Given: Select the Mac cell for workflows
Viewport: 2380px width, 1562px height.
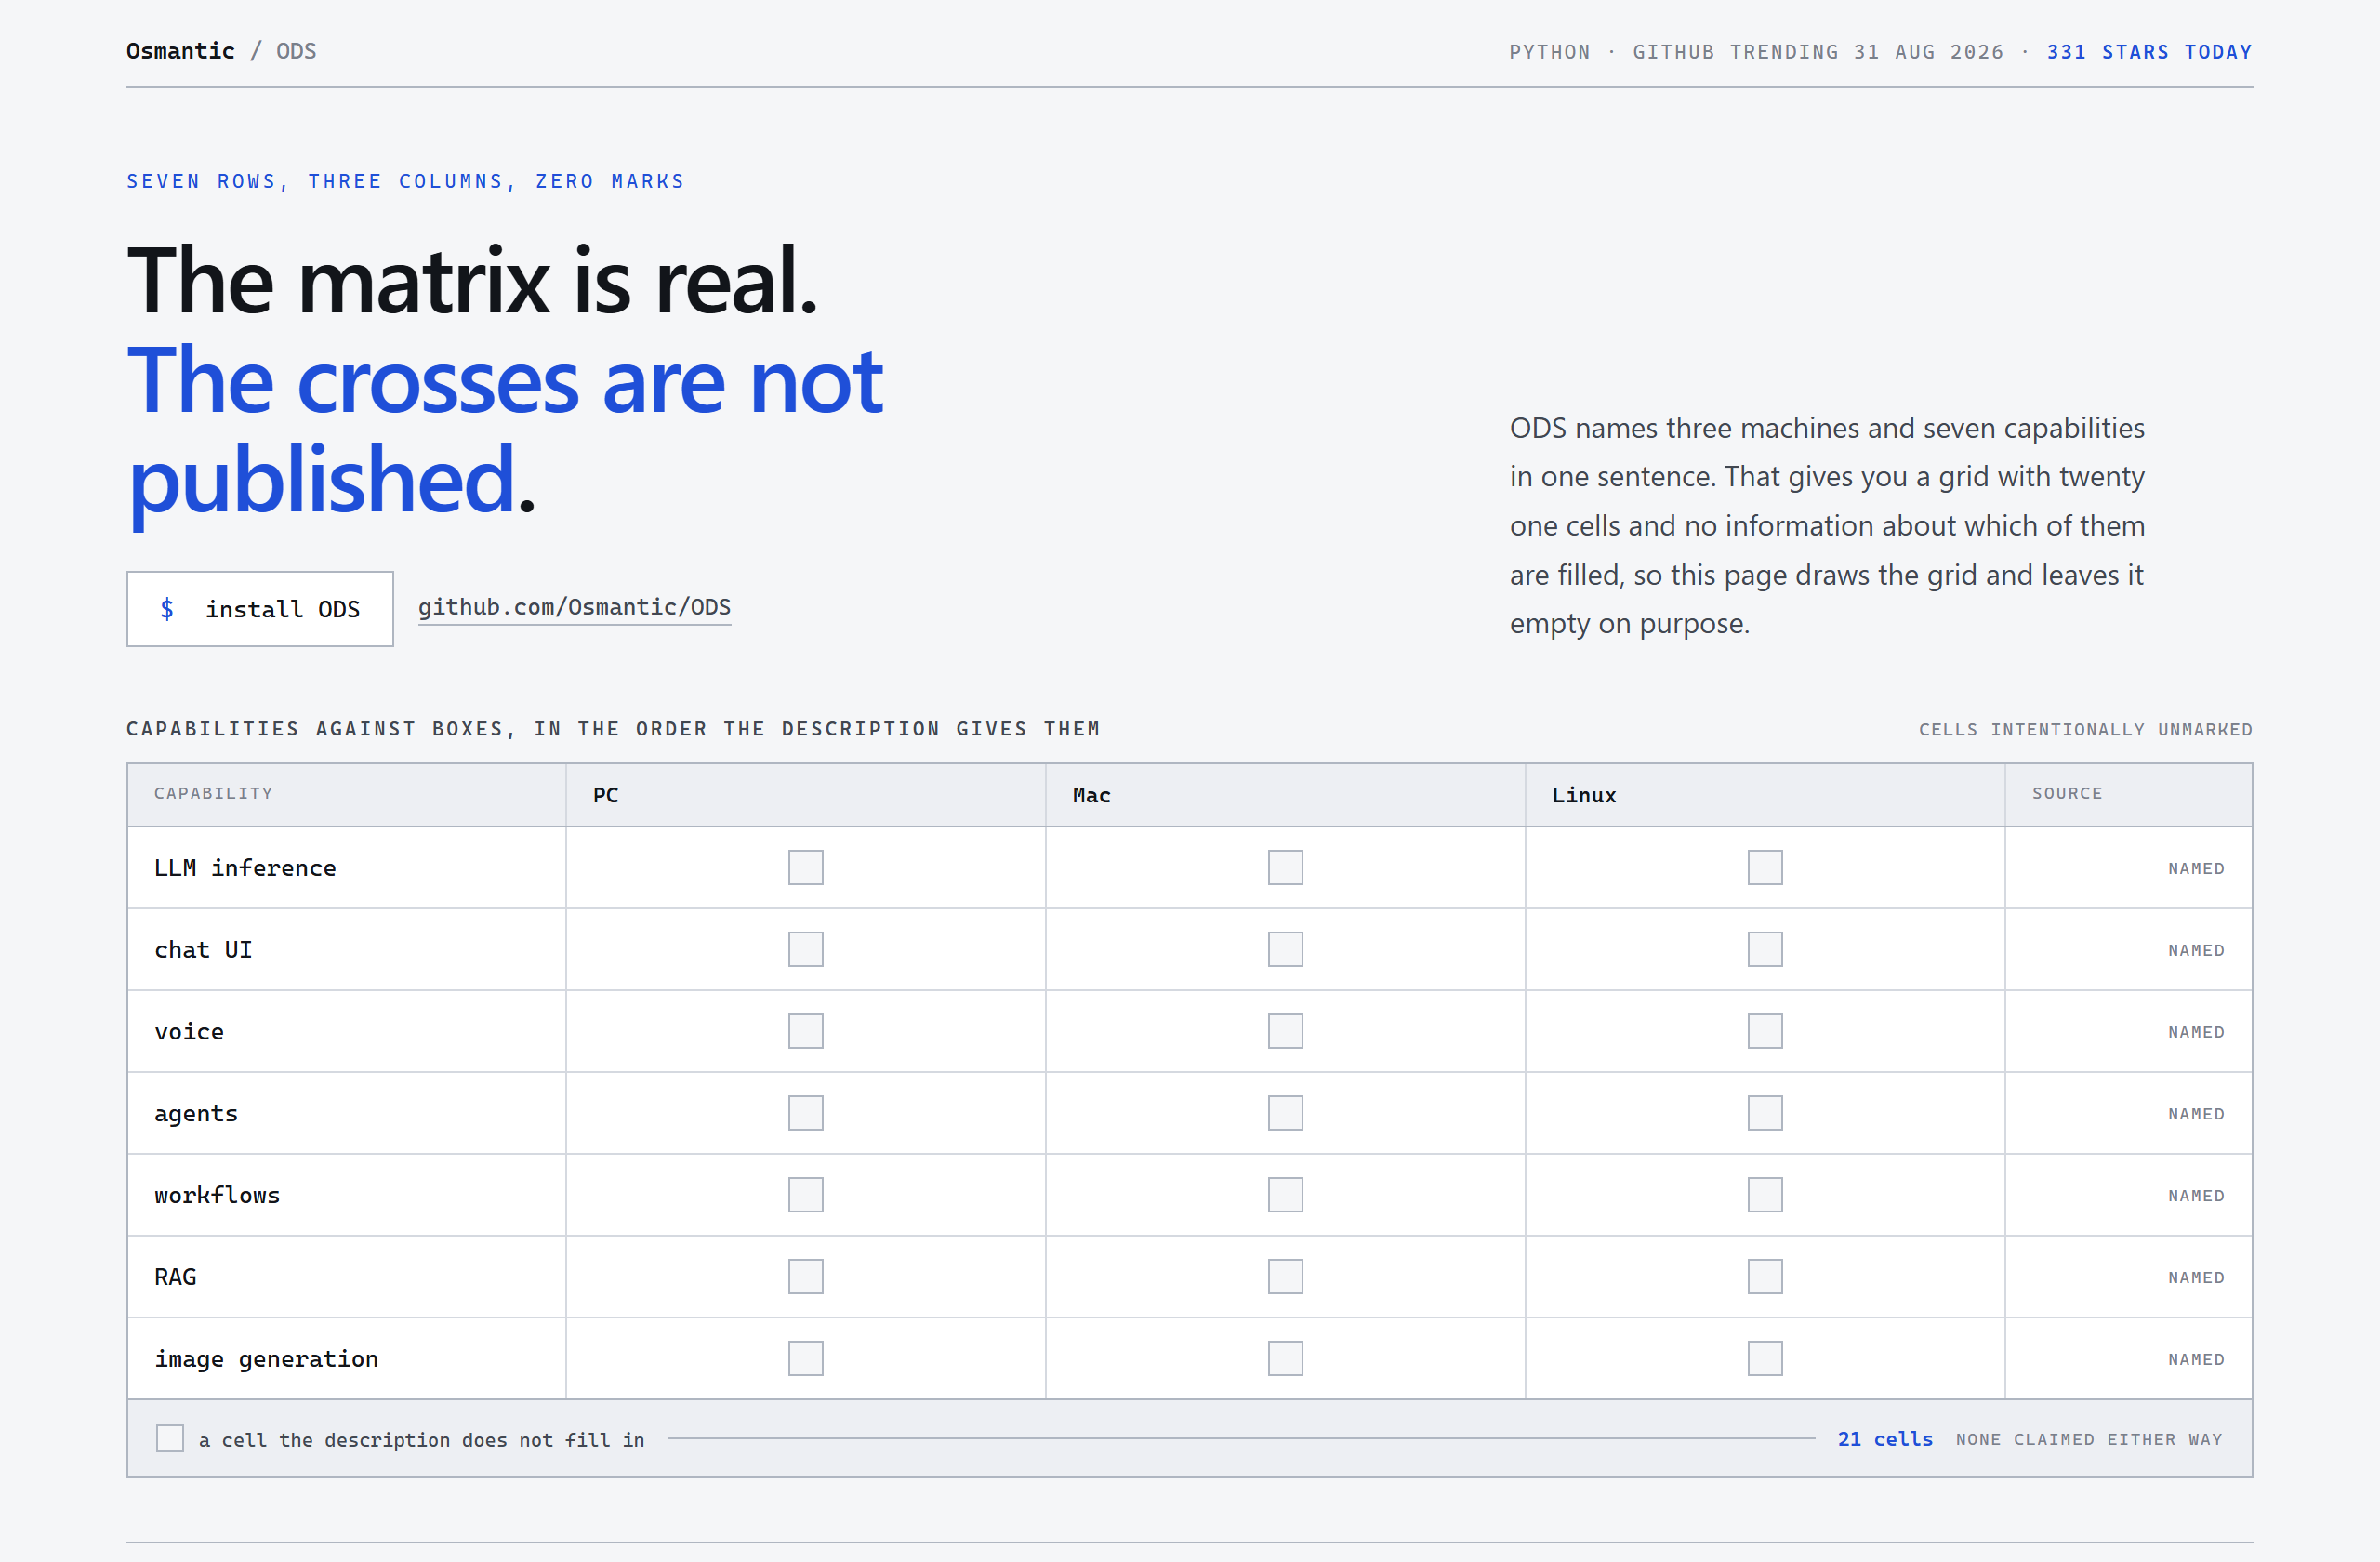Looking at the screenshot, I should click(1285, 1195).
